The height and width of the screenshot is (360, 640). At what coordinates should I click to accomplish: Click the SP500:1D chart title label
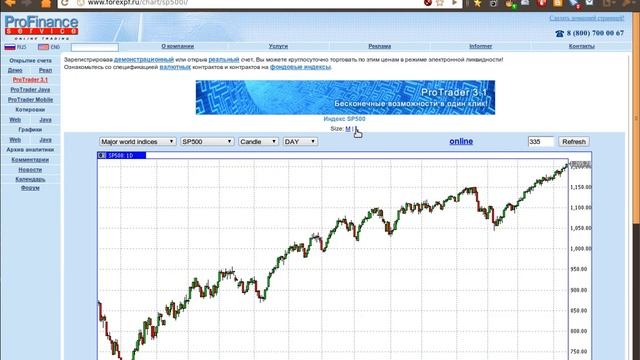120,156
